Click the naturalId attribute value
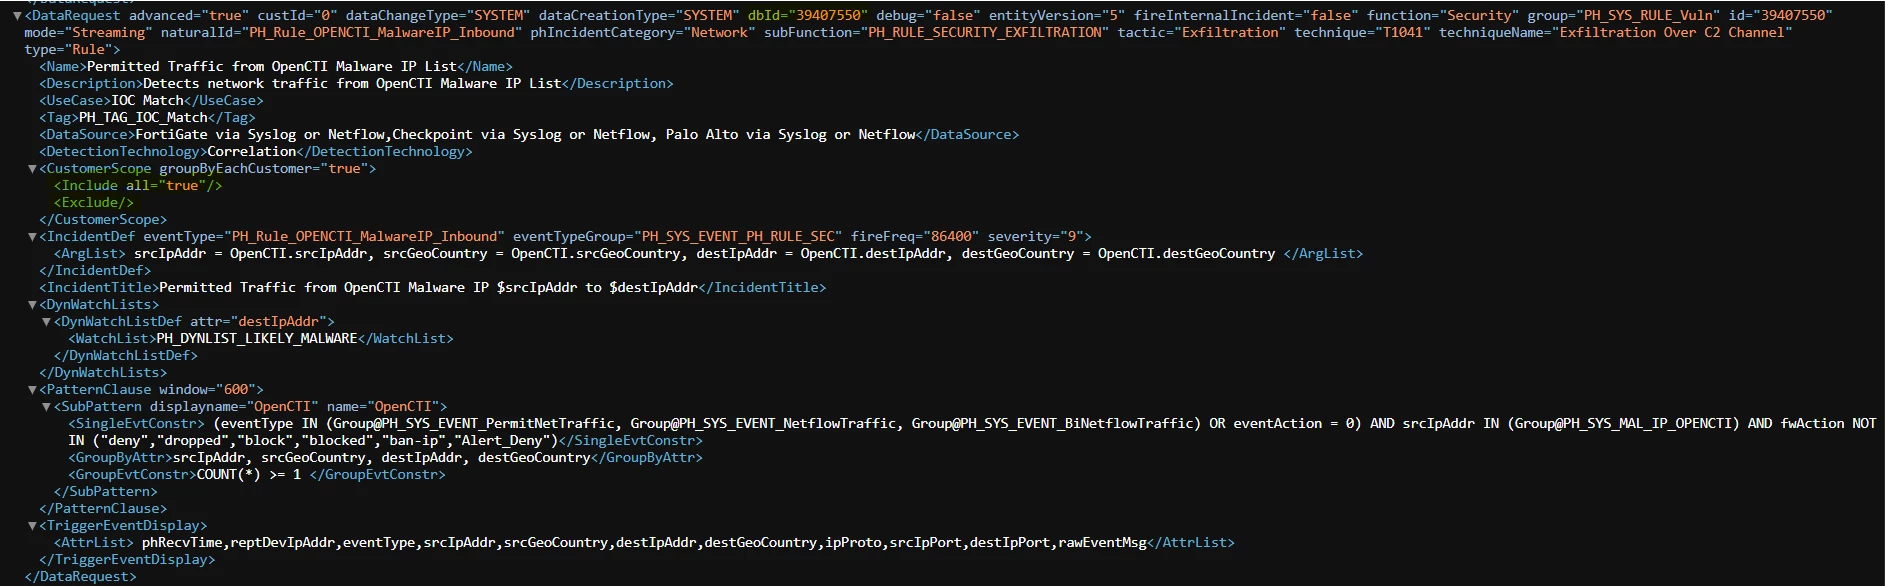This screenshot has height=586, width=1885. coord(384,32)
